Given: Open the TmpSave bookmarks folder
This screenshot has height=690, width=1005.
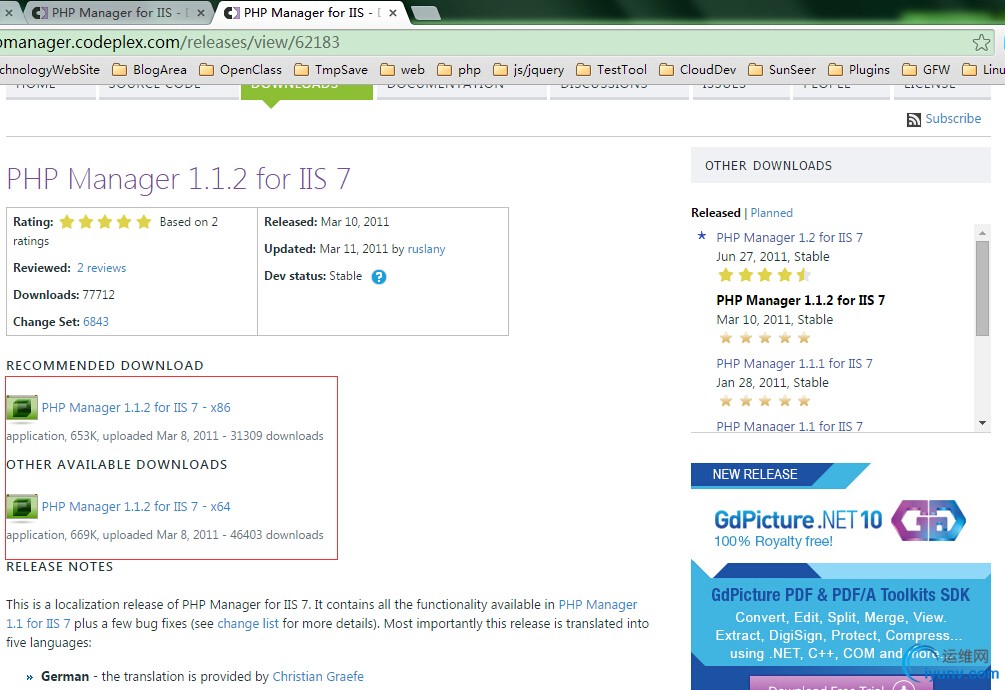Looking at the screenshot, I should (x=331, y=69).
